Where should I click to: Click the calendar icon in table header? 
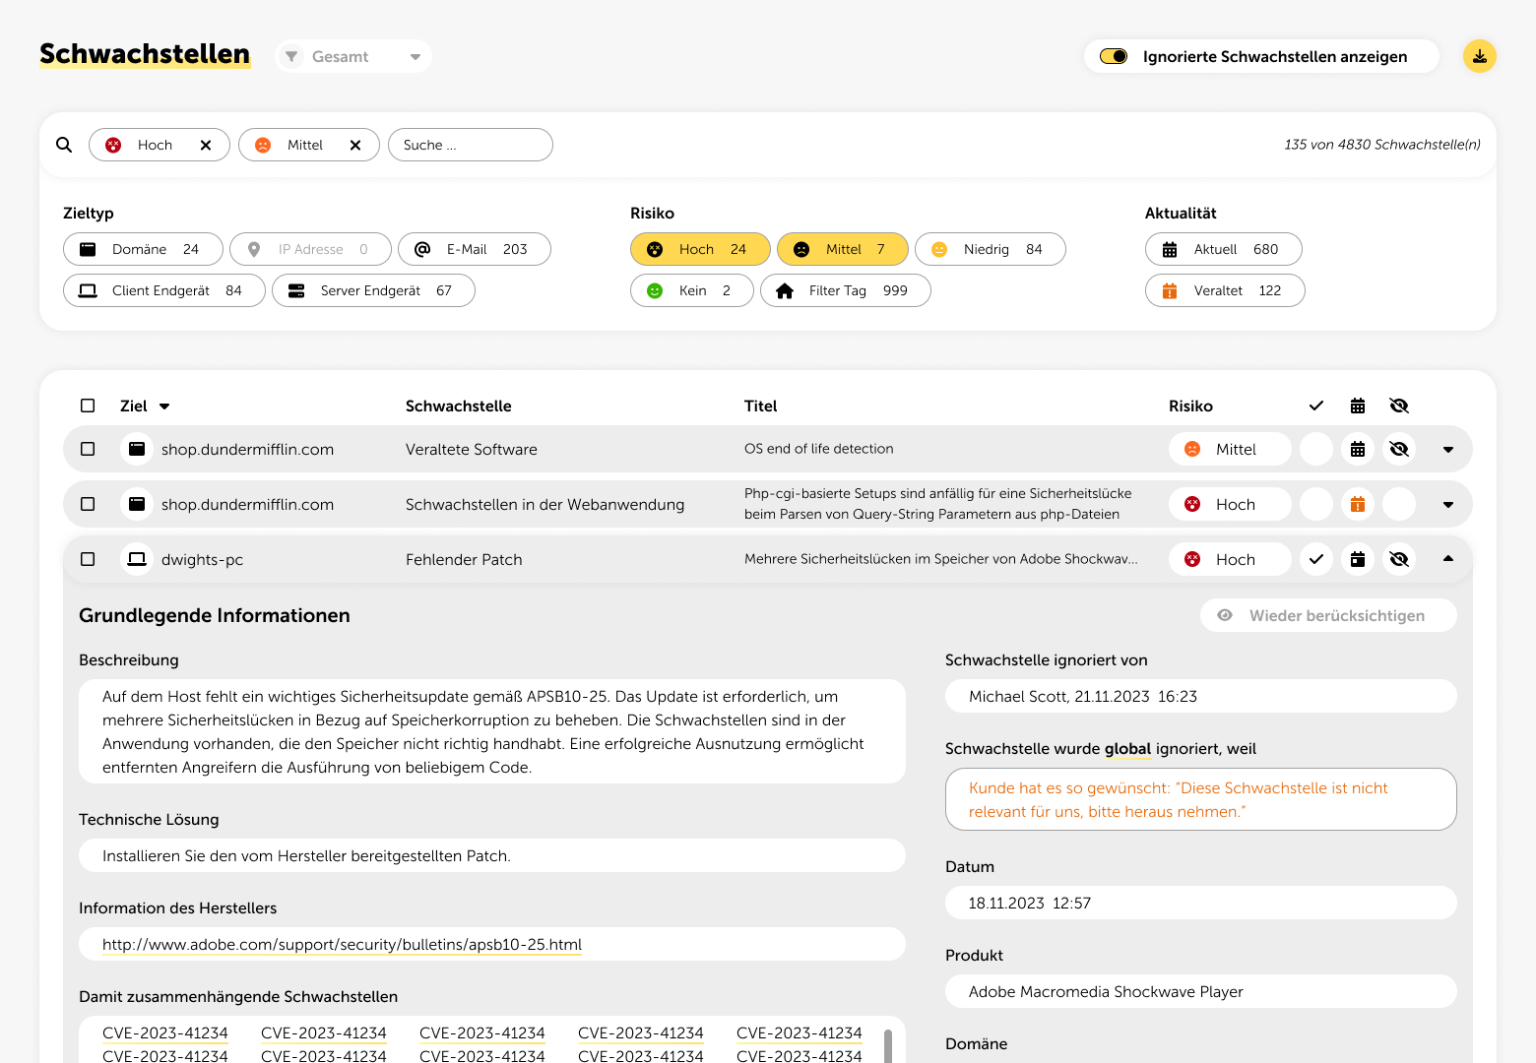point(1357,406)
